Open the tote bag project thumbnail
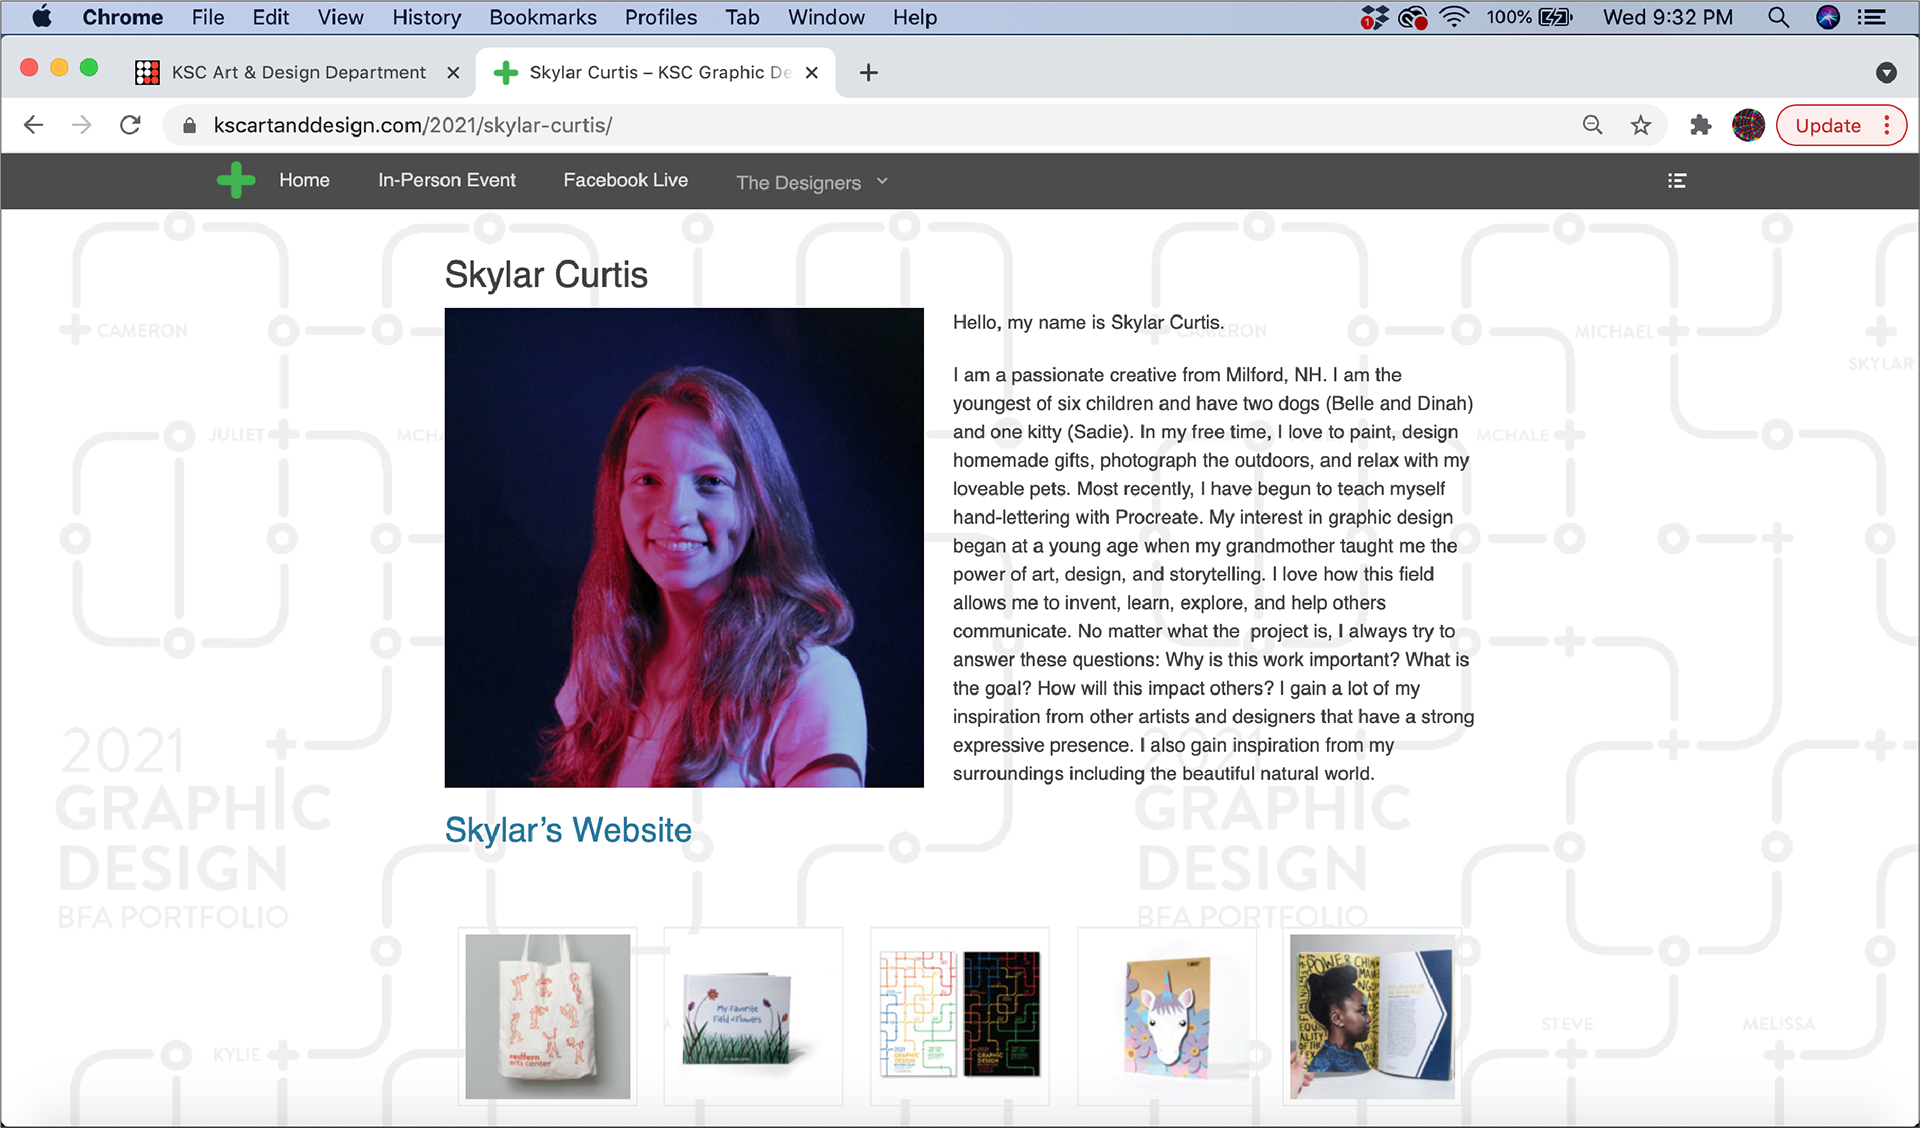 [548, 1016]
